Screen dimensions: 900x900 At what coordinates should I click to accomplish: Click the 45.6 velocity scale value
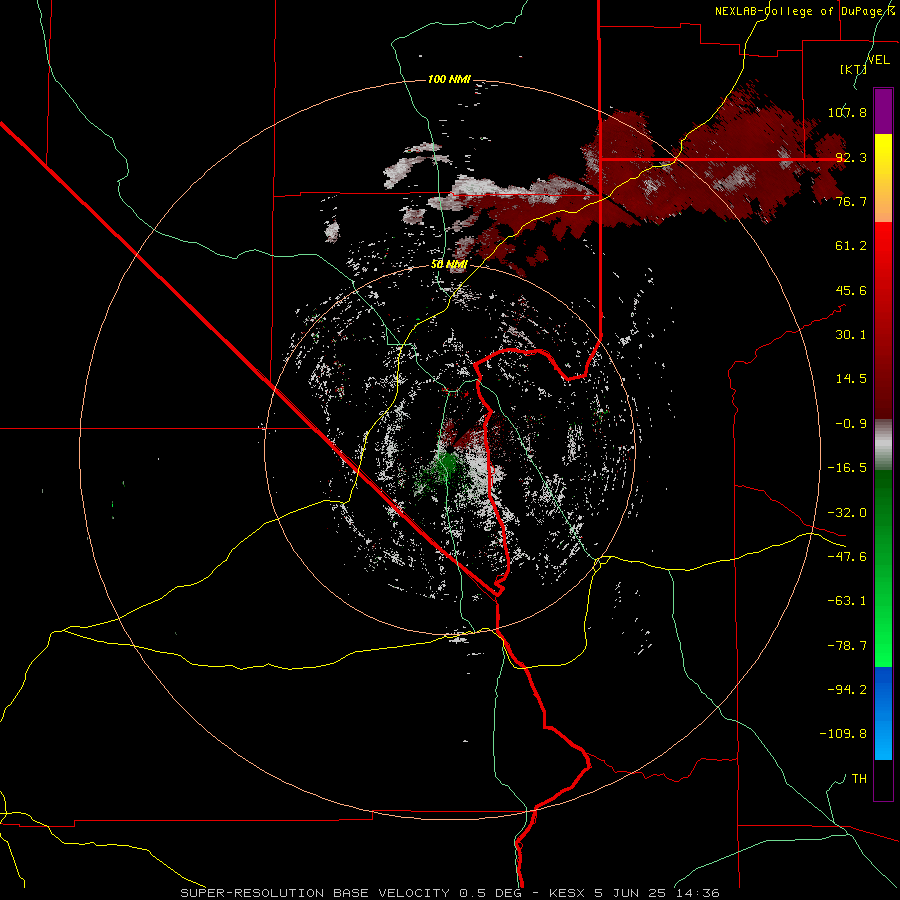click(x=851, y=290)
